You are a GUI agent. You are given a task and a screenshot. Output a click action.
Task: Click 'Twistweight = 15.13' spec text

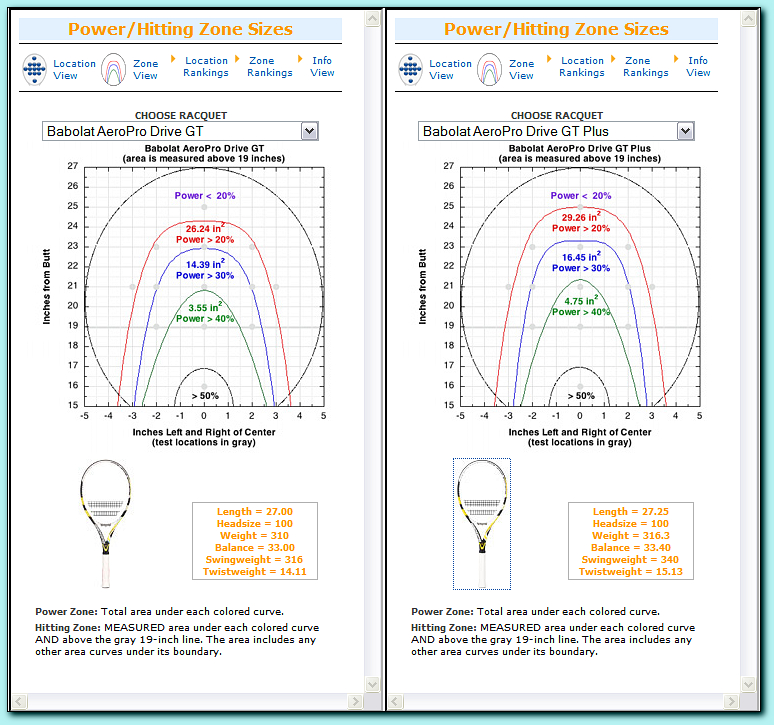tap(630, 572)
